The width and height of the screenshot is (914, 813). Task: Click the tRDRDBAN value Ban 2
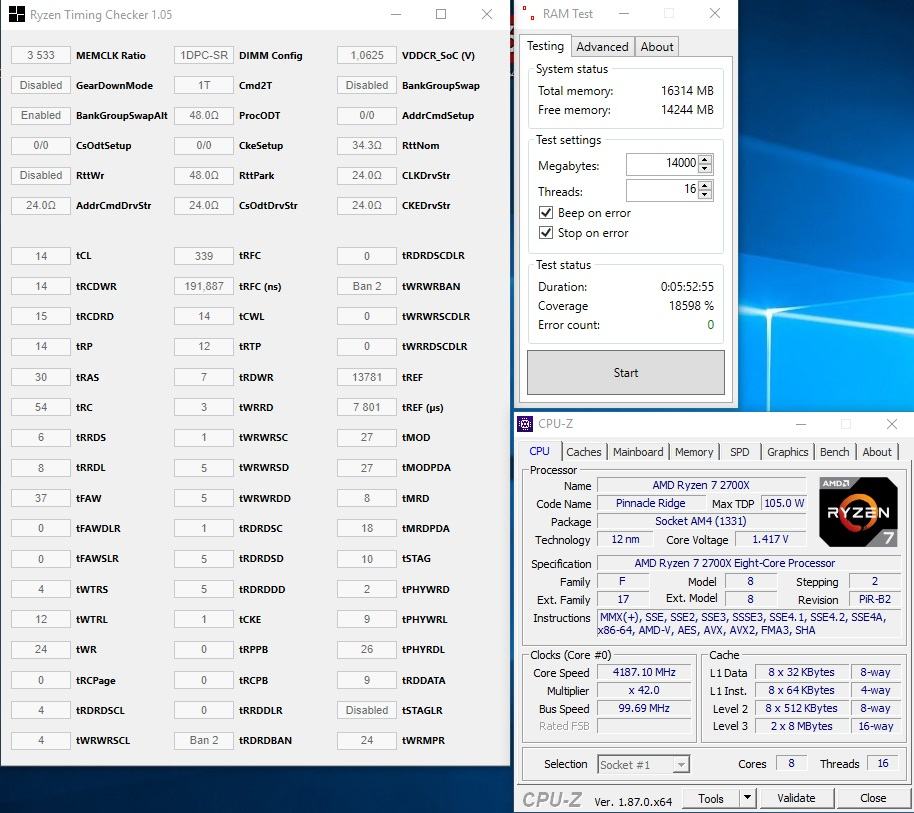pyautogui.click(x=204, y=740)
